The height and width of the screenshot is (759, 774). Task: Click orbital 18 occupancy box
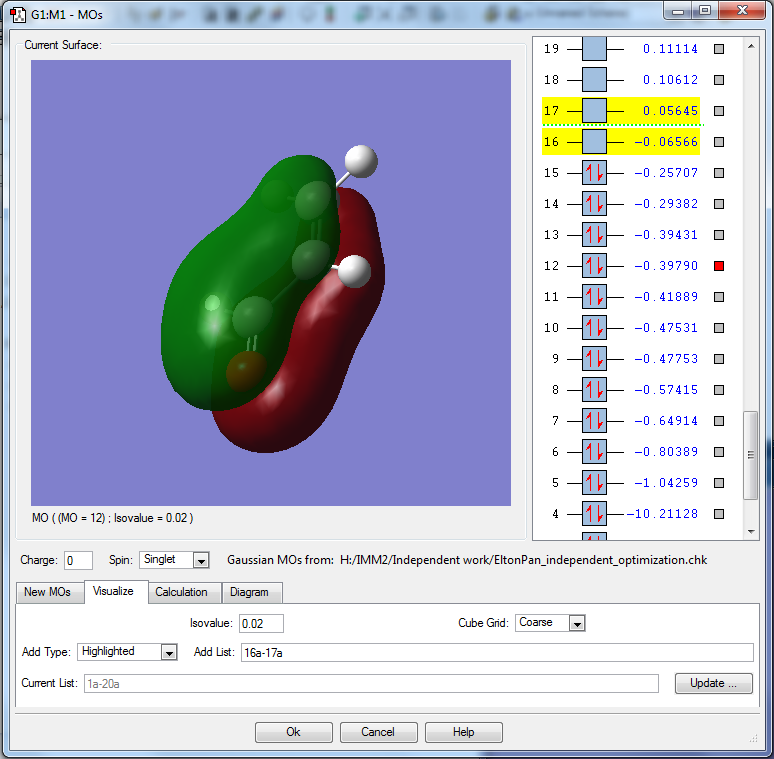coord(594,80)
